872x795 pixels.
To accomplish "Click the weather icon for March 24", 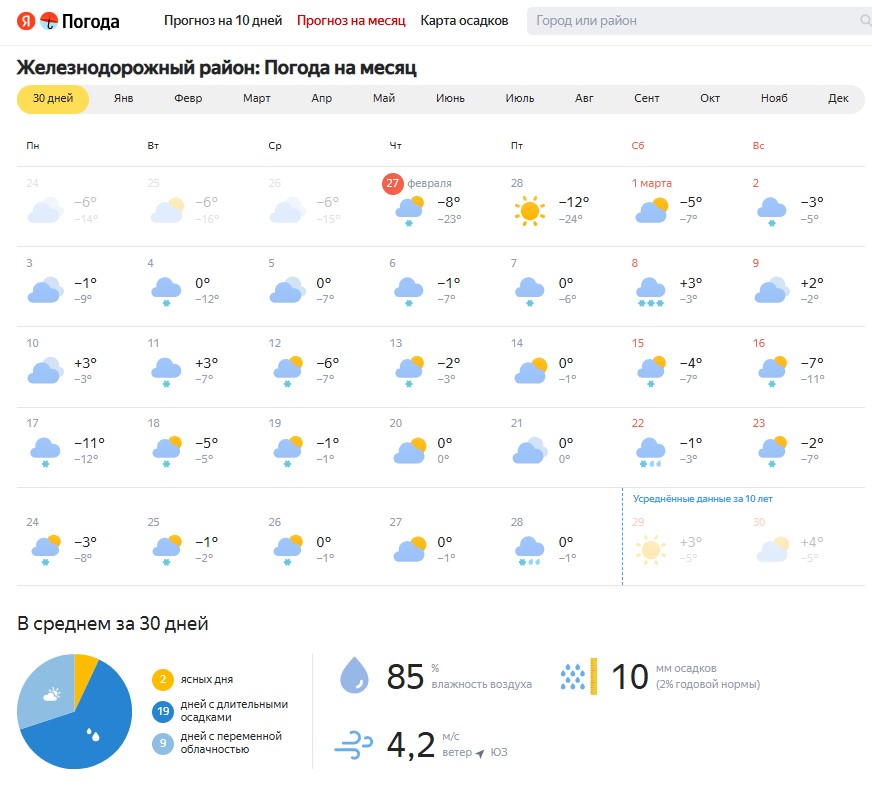I will [x=46, y=550].
